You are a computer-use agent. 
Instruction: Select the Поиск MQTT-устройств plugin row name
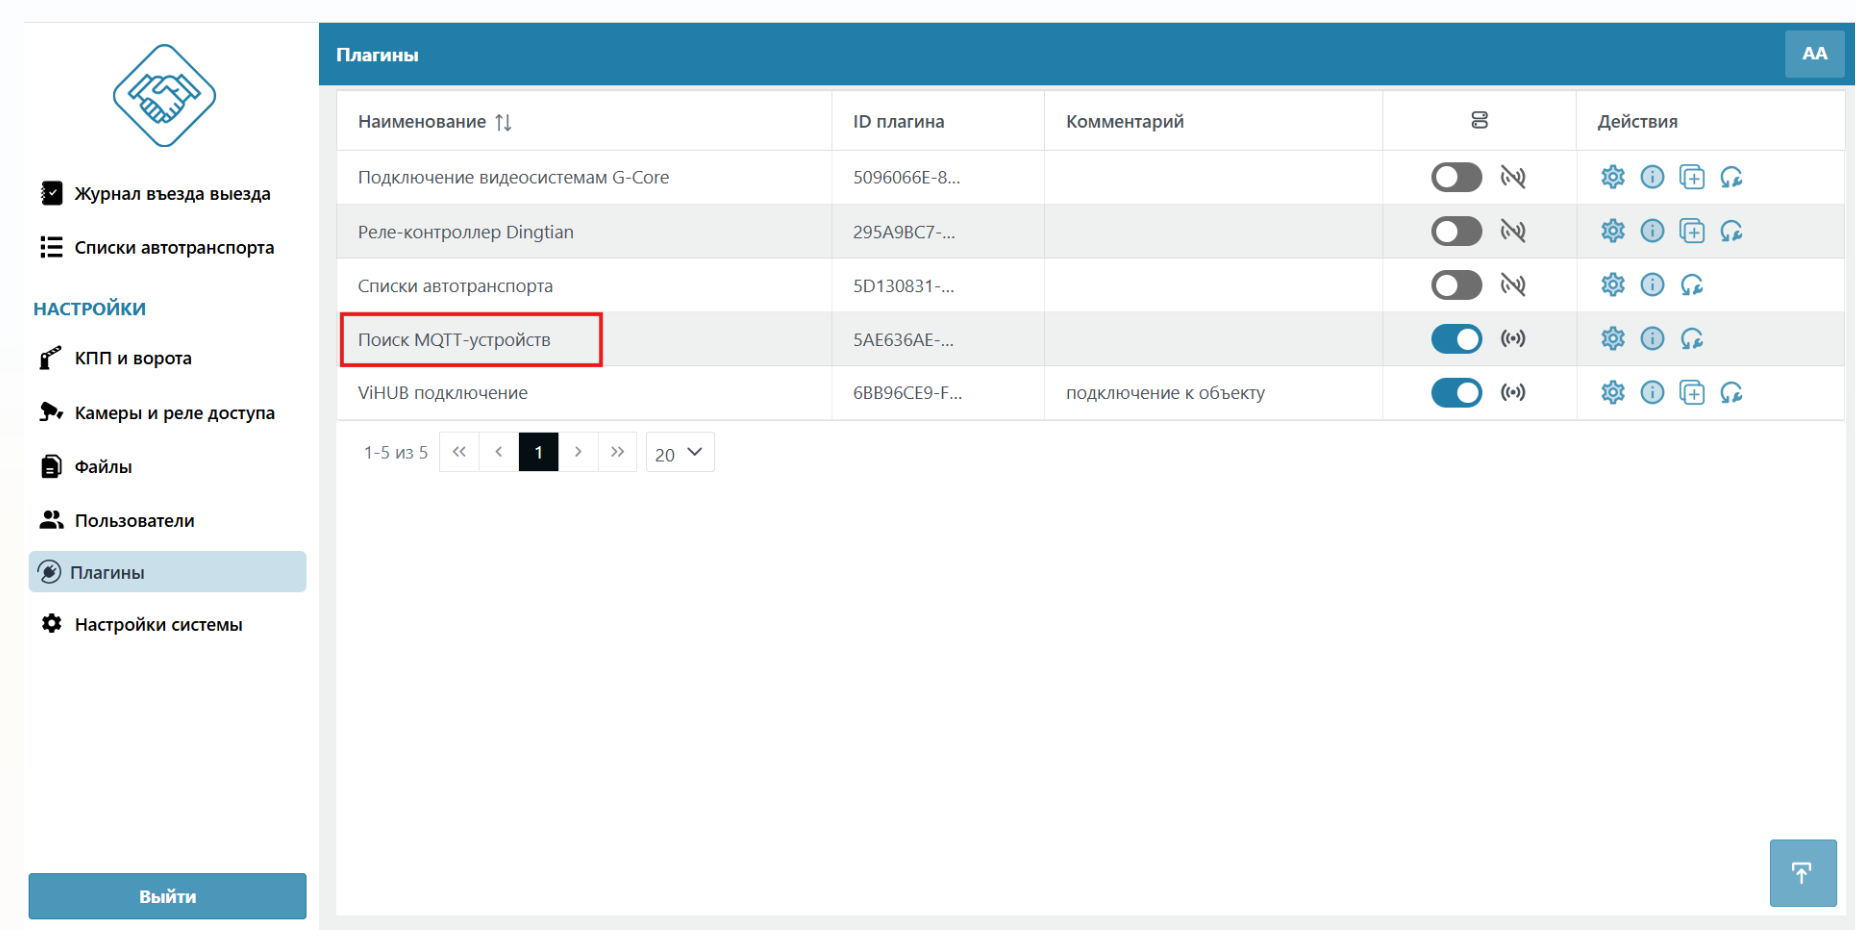tap(454, 340)
